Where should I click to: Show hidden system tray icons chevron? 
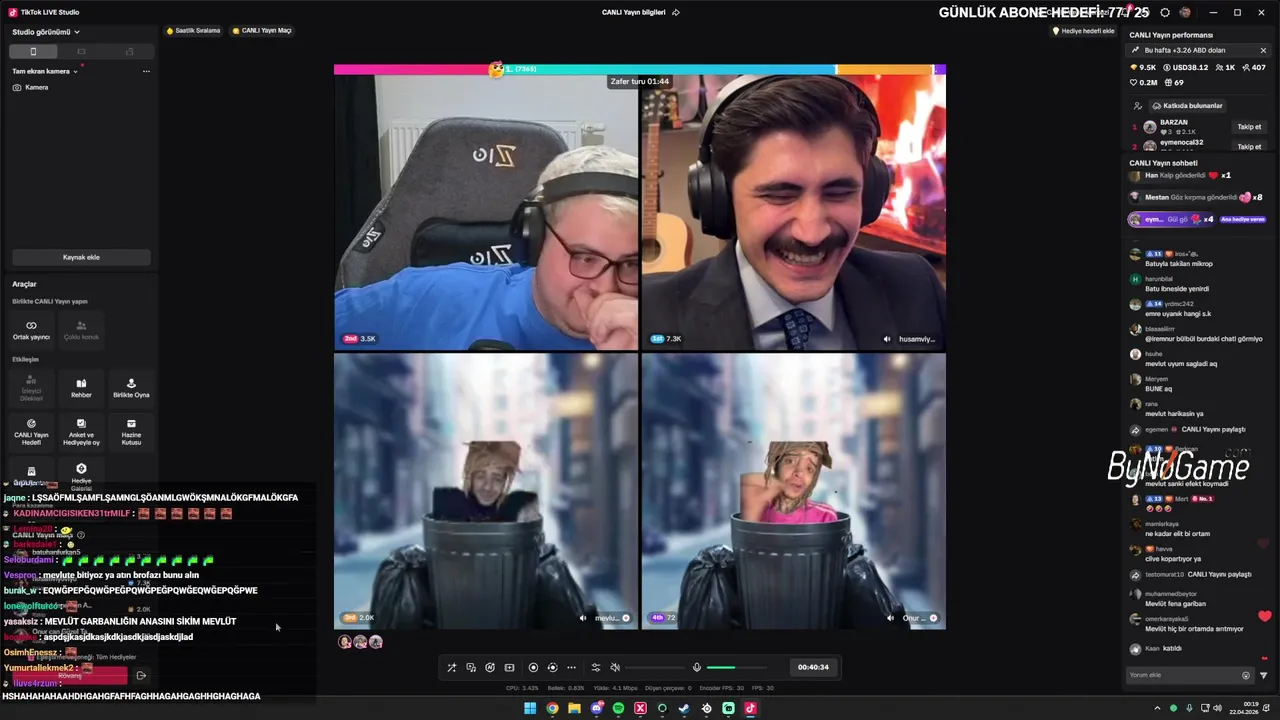1158,708
